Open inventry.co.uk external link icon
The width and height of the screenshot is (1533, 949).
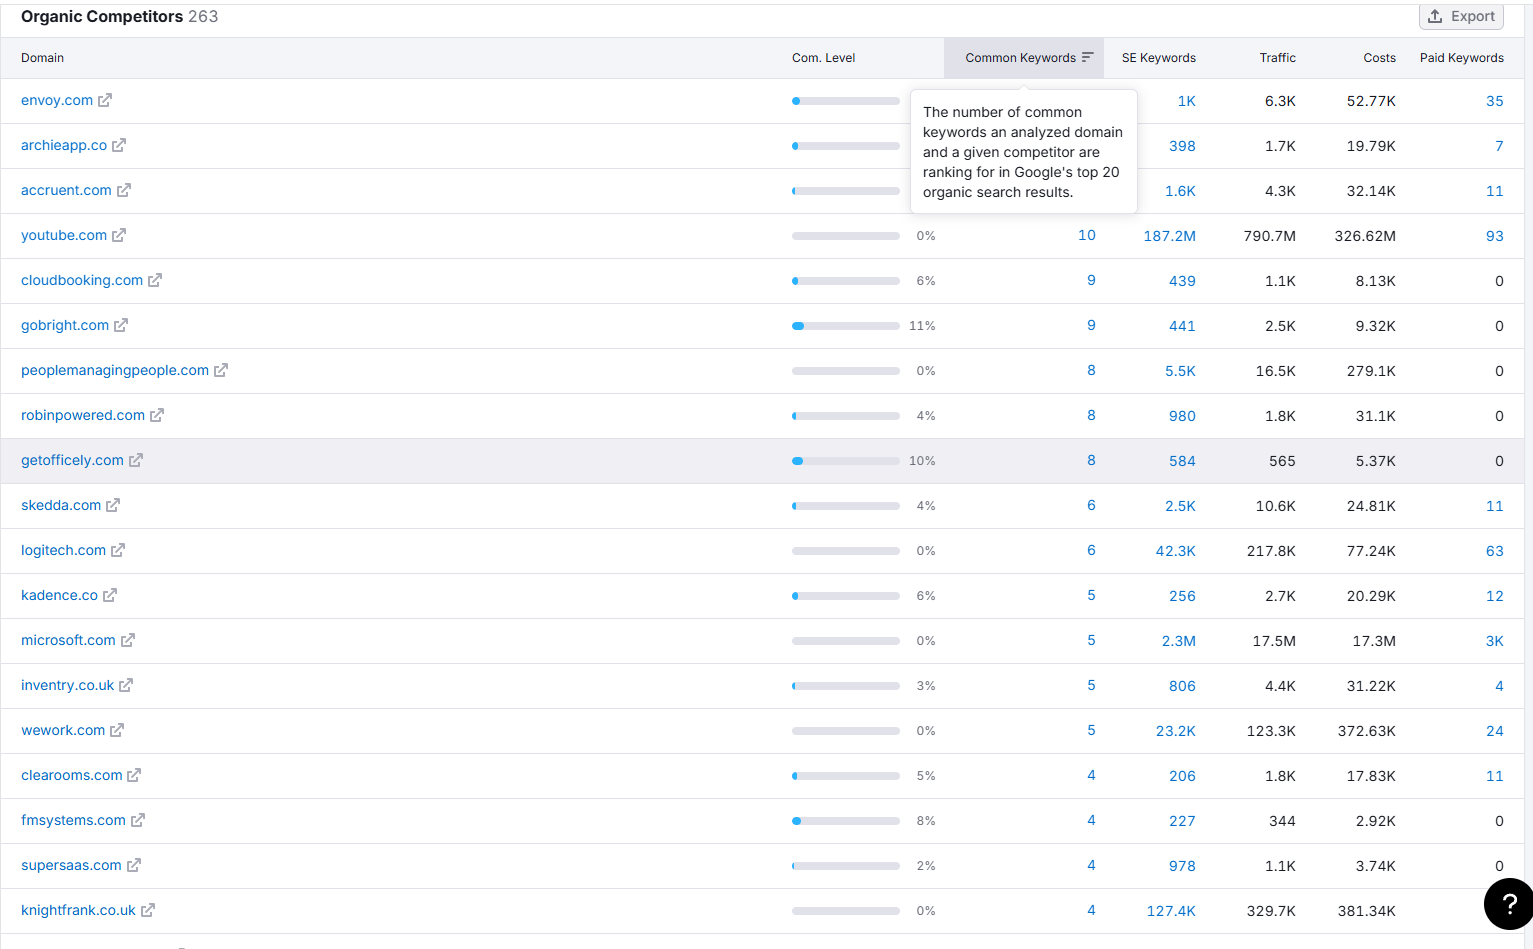tap(126, 685)
